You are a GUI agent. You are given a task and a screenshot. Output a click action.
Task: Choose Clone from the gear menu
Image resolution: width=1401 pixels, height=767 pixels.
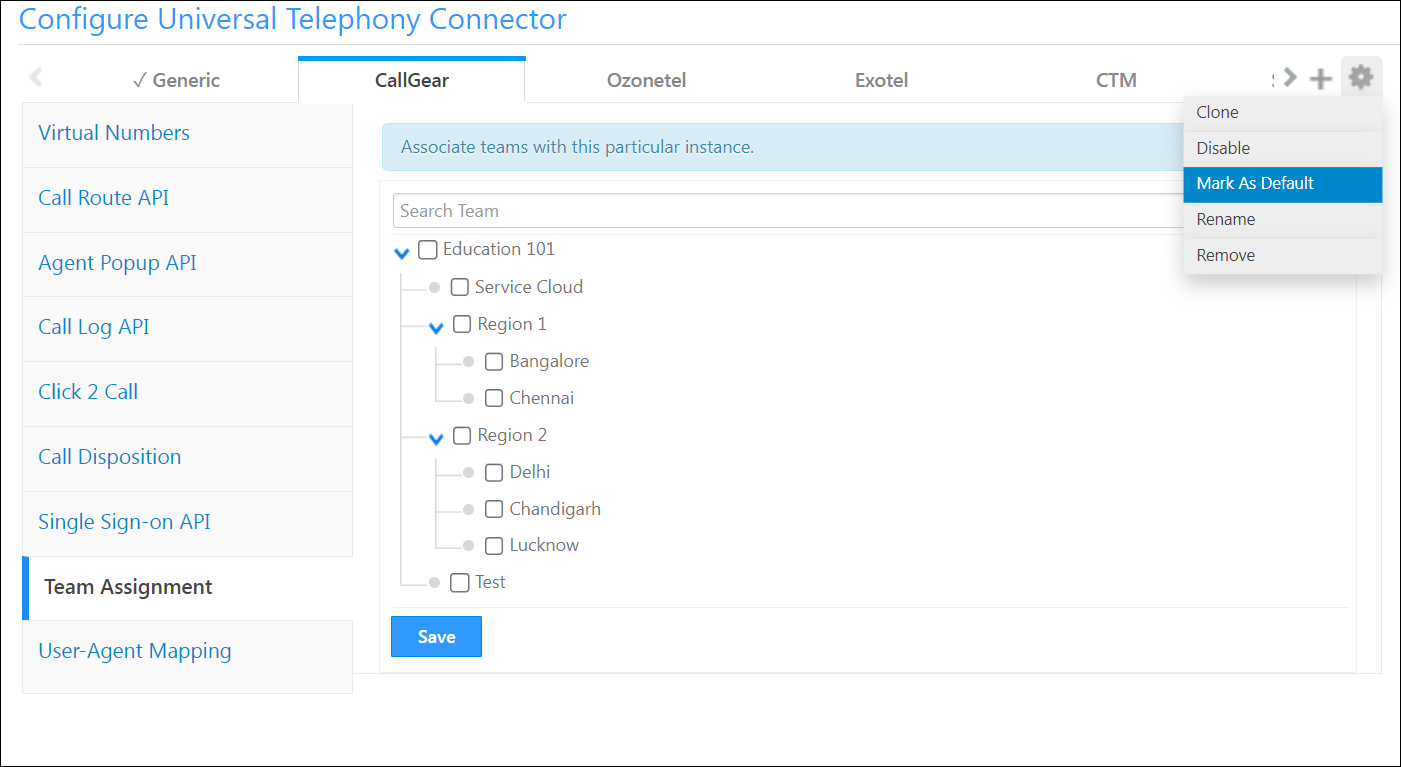click(x=1283, y=113)
